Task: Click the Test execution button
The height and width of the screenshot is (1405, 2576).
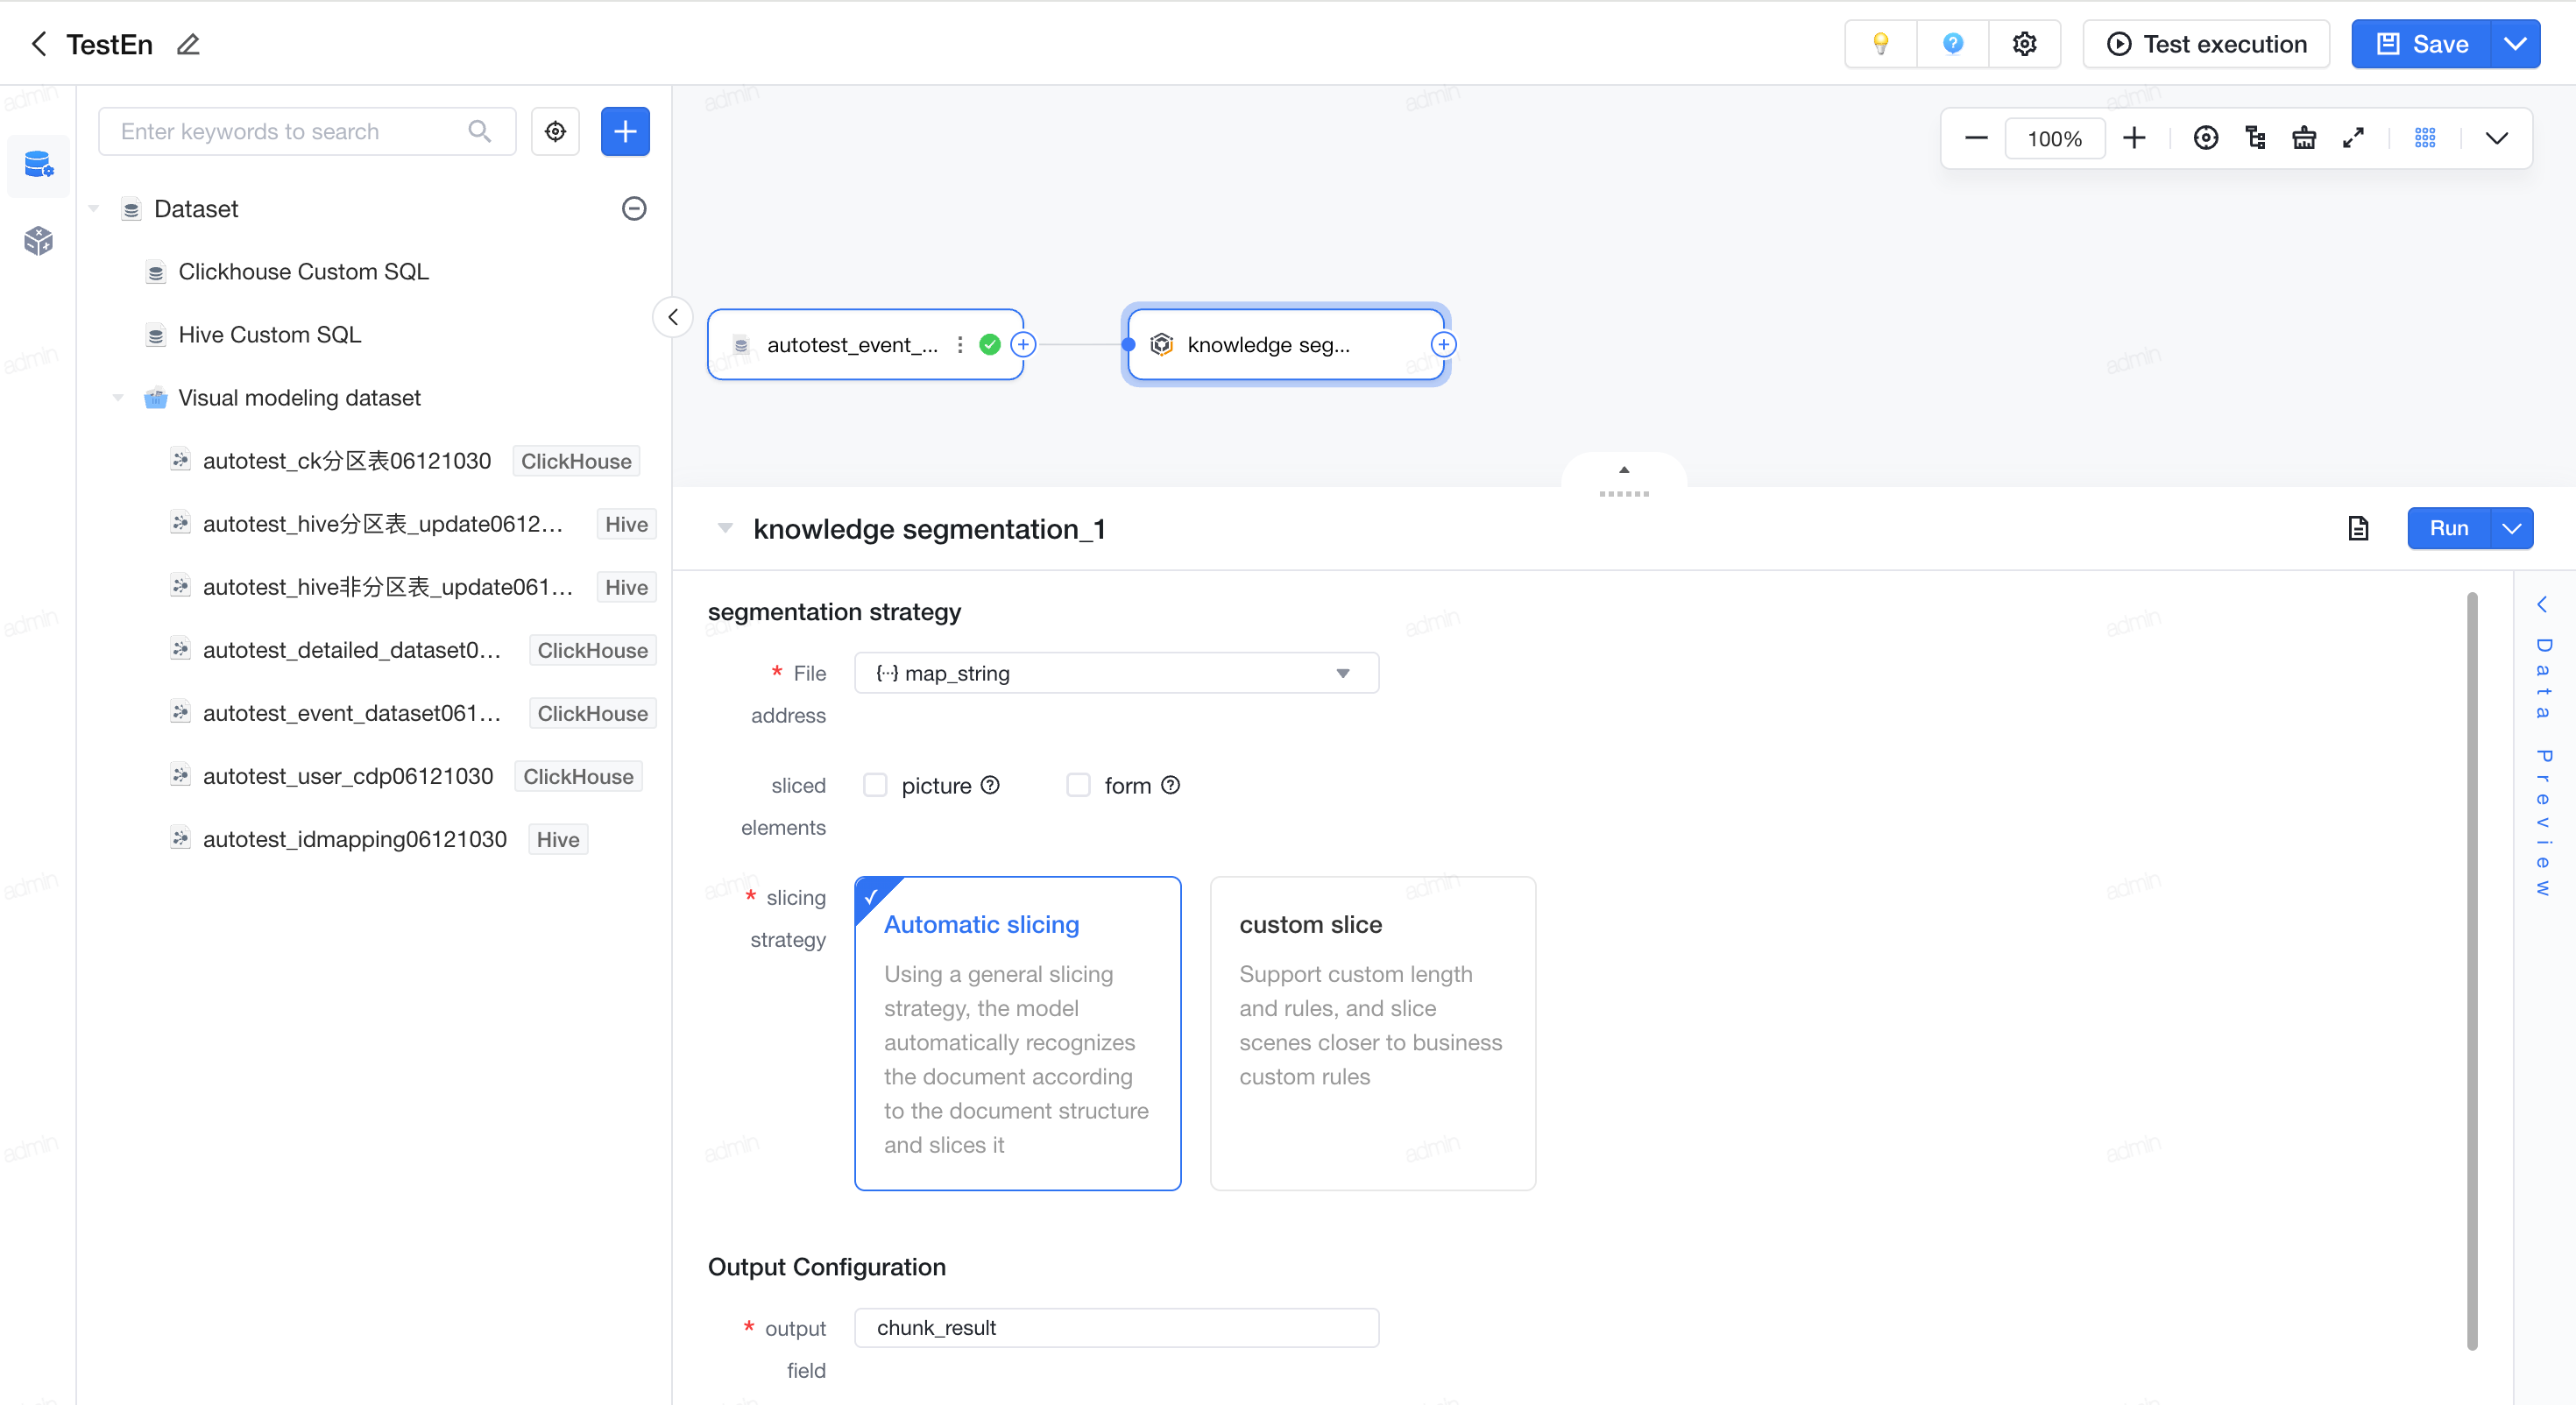Action: click(2205, 44)
